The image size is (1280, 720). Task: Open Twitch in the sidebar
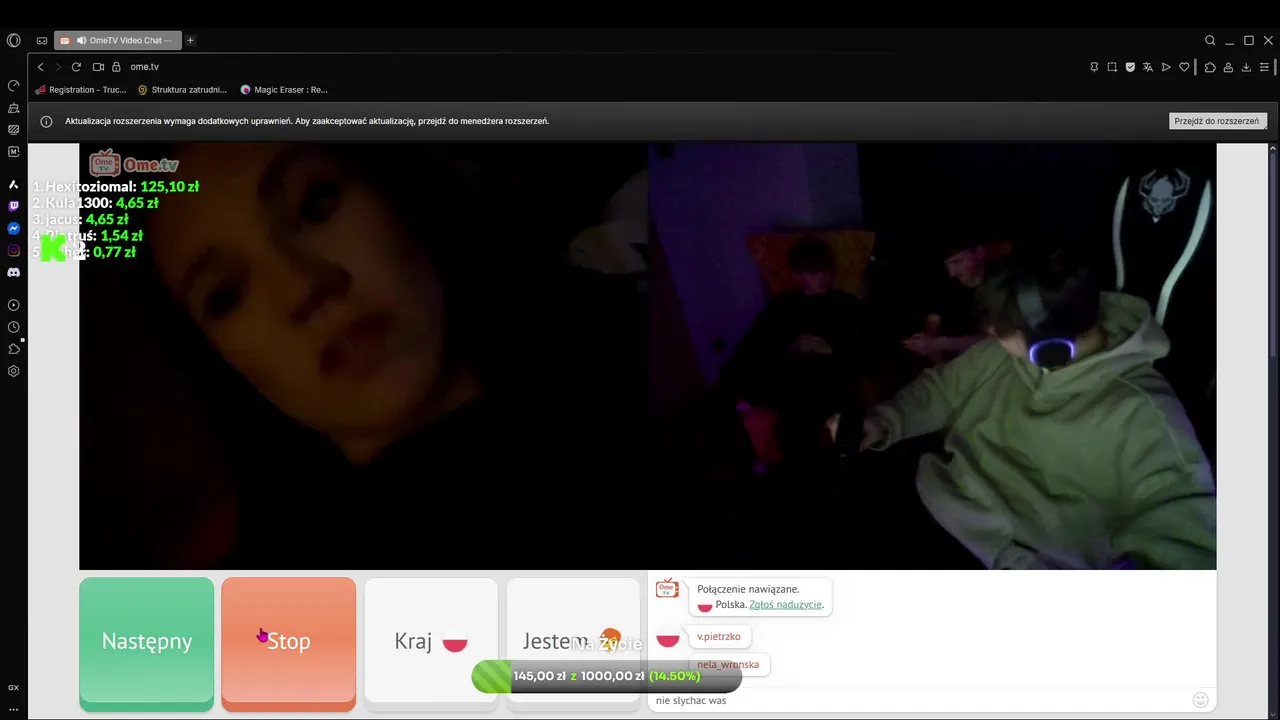pyautogui.click(x=13, y=206)
